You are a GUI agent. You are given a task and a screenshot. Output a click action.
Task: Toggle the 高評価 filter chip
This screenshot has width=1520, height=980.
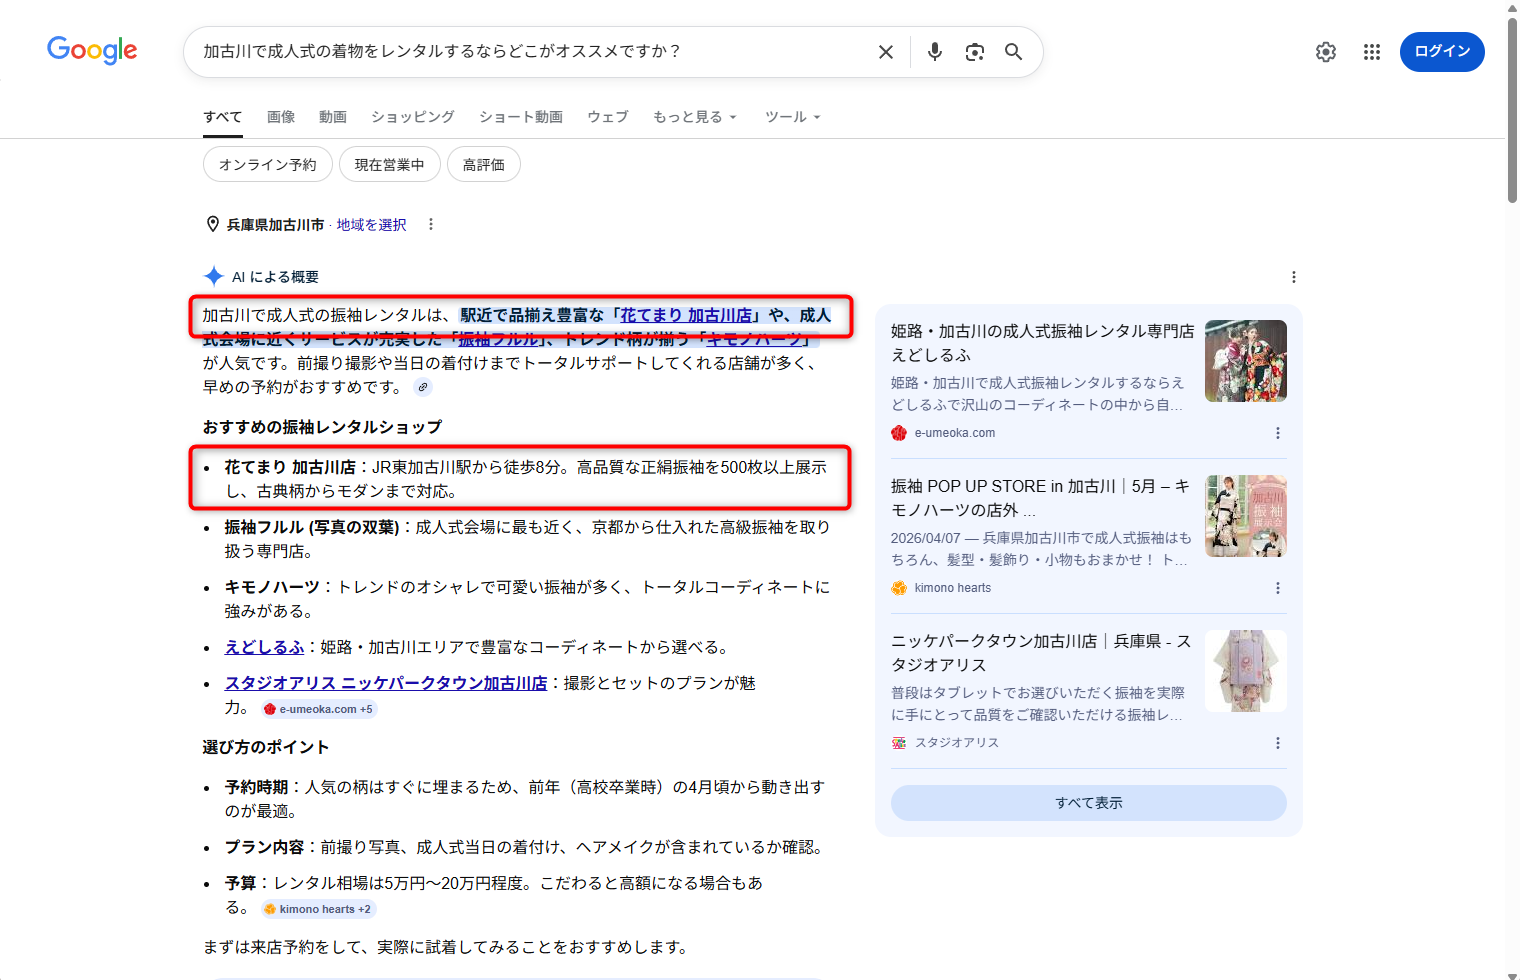(x=484, y=164)
